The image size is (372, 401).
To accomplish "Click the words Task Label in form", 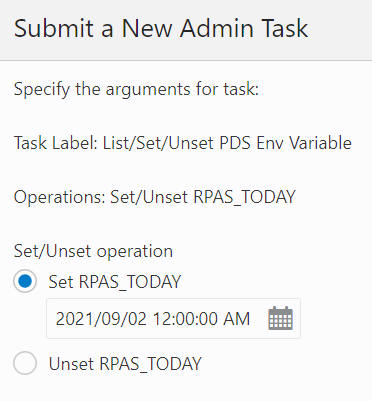I will click(55, 143).
